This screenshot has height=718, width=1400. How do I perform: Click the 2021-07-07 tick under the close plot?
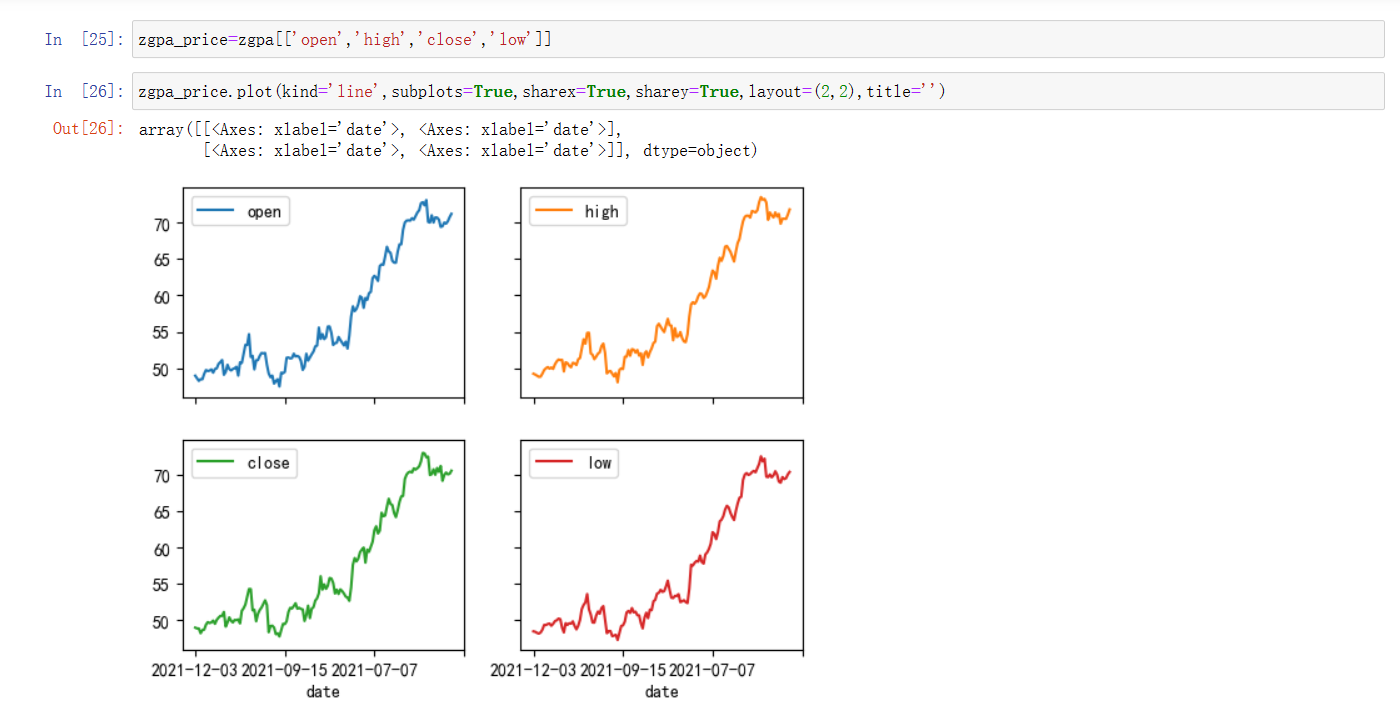point(374,671)
